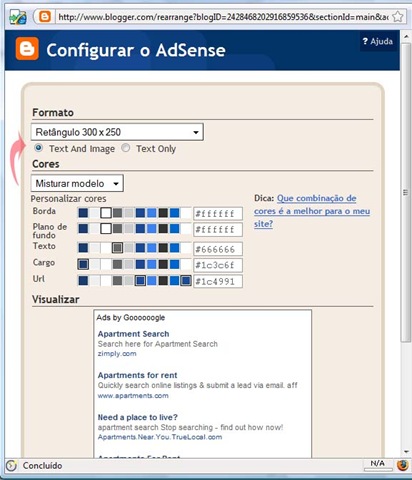Pick the light blue swatch in Borda row

(x=152, y=213)
